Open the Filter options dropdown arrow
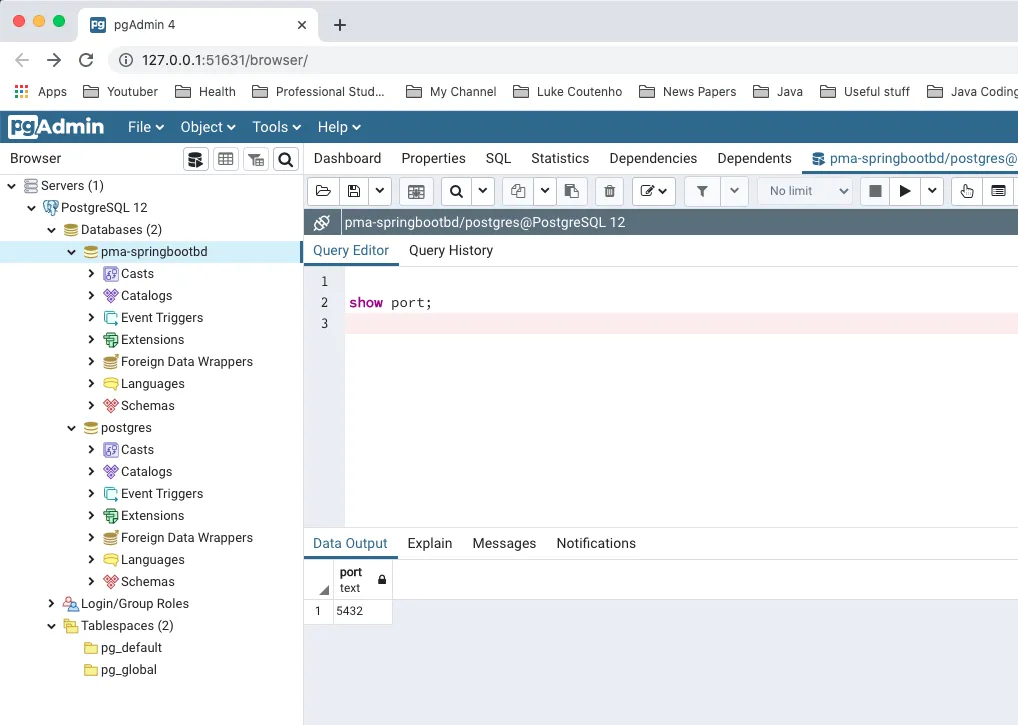This screenshot has width=1018, height=725. coord(734,191)
